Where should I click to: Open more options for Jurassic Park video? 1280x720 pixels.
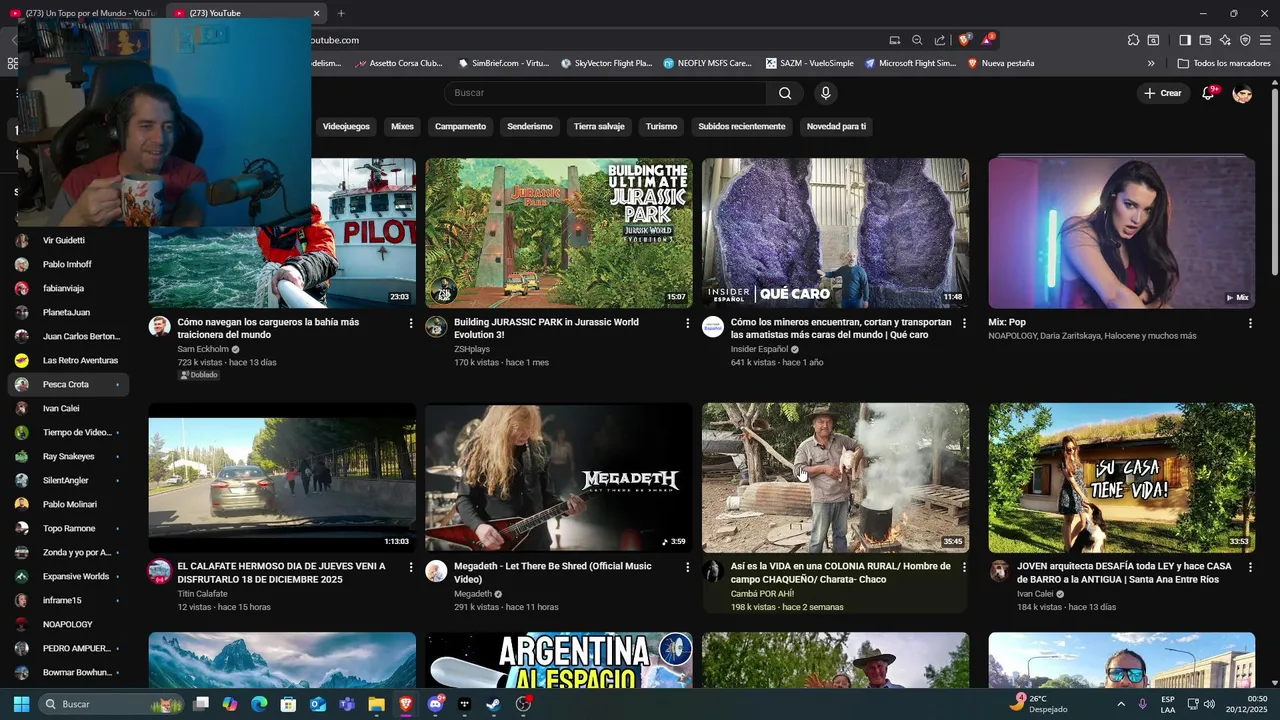pos(687,323)
